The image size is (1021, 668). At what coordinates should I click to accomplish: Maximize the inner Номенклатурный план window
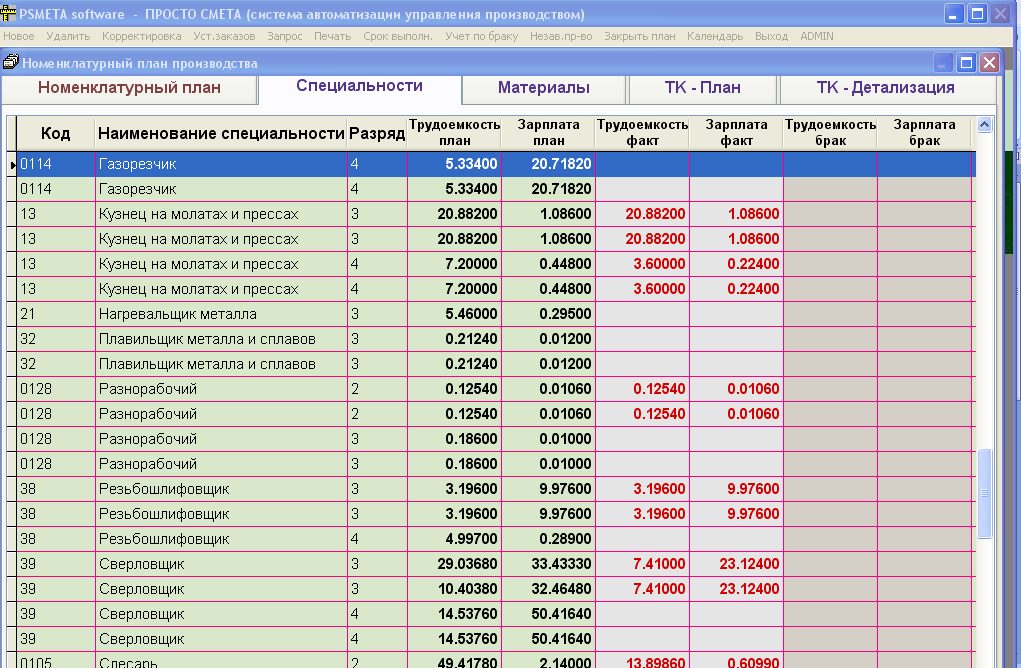[x=966, y=63]
